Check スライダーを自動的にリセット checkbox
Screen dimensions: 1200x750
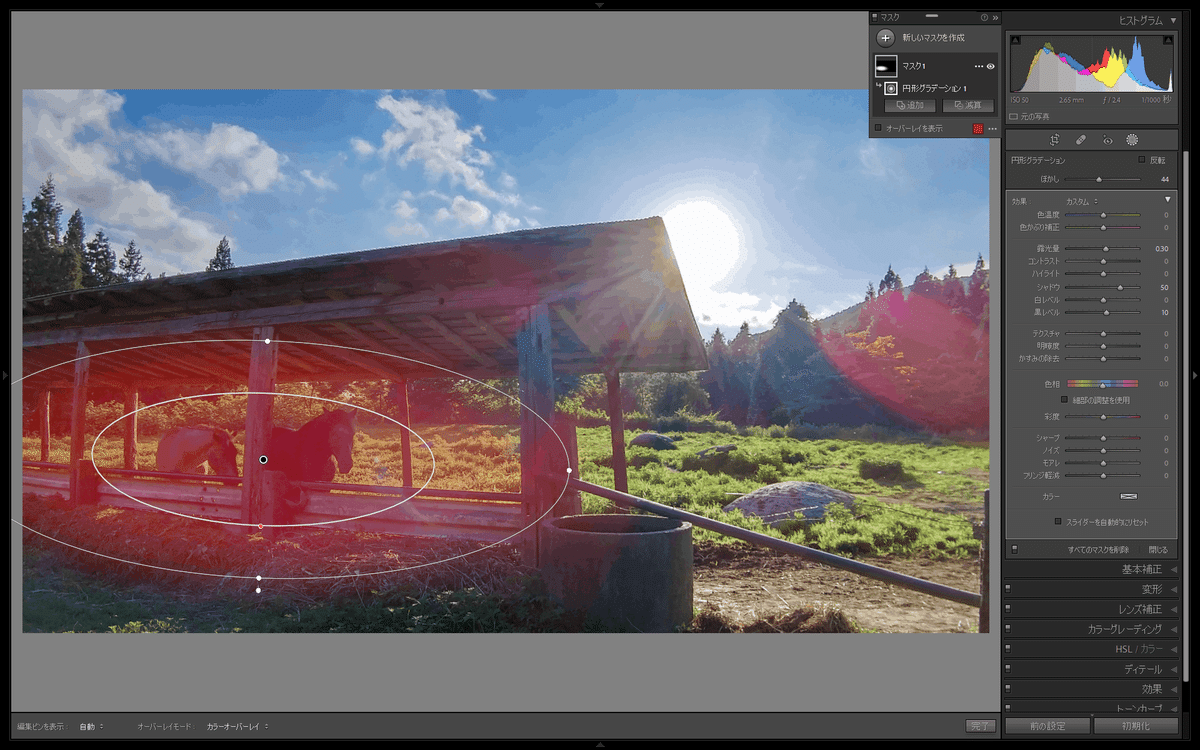click(x=1058, y=521)
